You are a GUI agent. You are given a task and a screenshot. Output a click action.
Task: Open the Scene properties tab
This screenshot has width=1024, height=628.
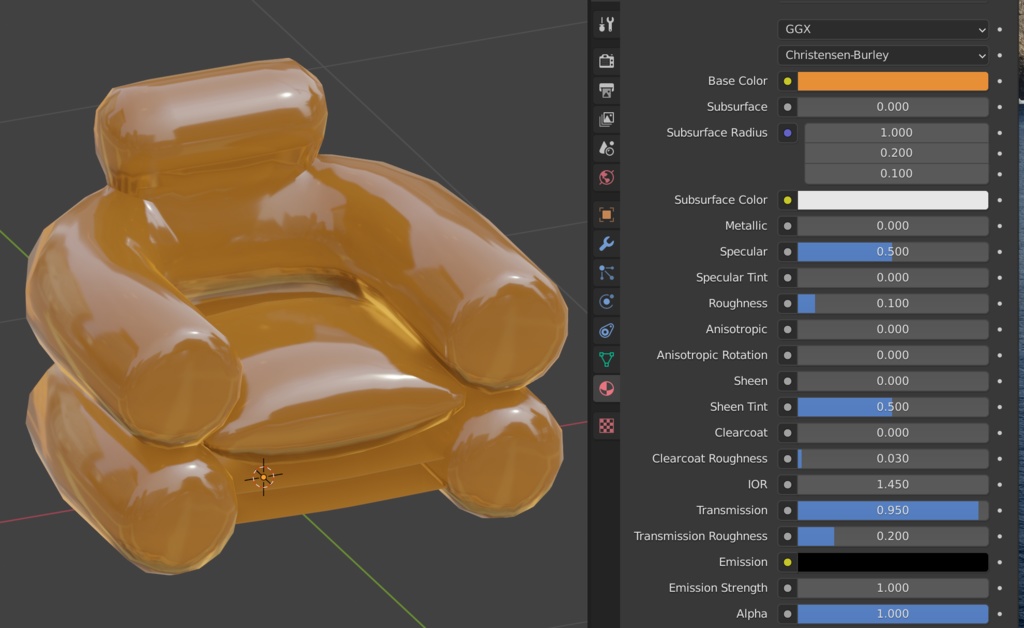606,148
